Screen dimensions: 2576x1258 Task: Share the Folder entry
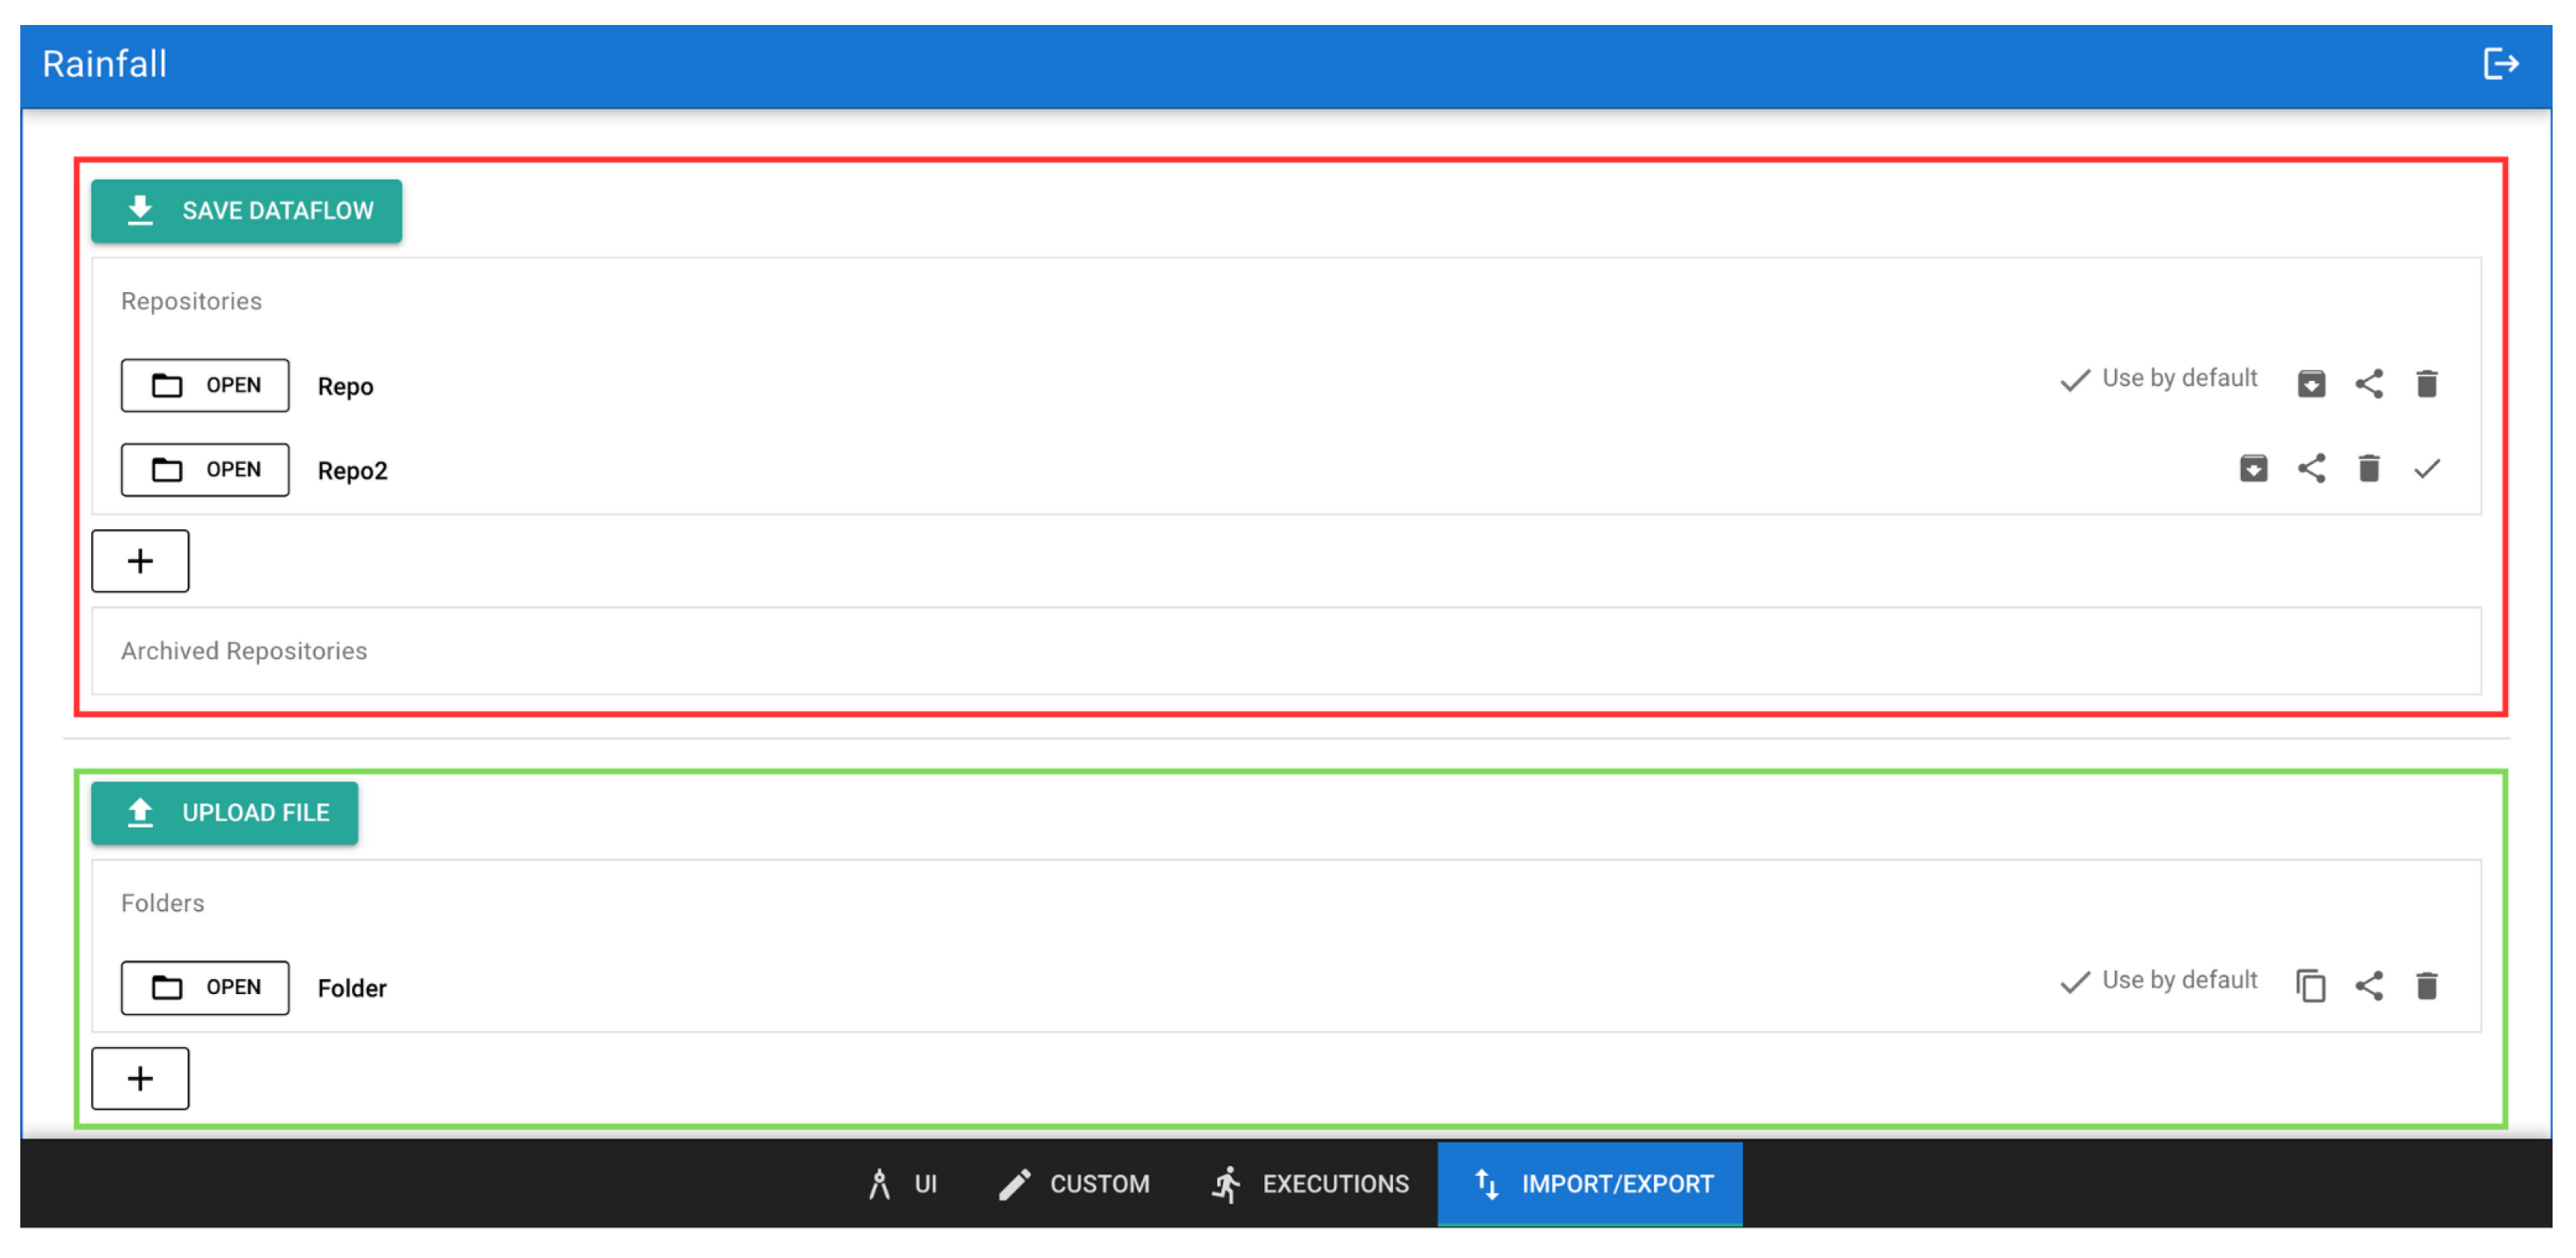(2368, 986)
